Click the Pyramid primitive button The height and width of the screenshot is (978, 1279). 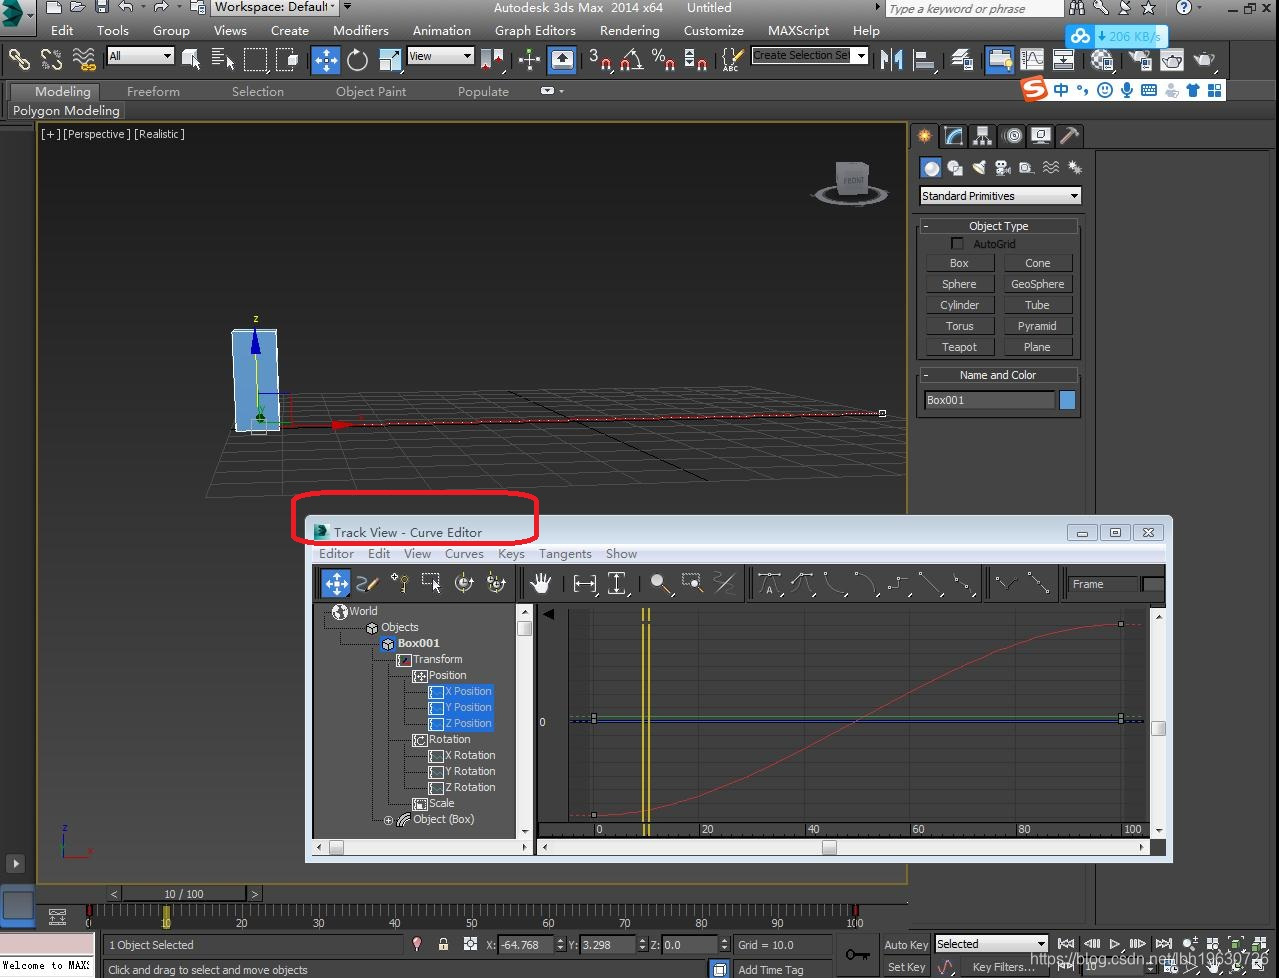[x=1037, y=326]
